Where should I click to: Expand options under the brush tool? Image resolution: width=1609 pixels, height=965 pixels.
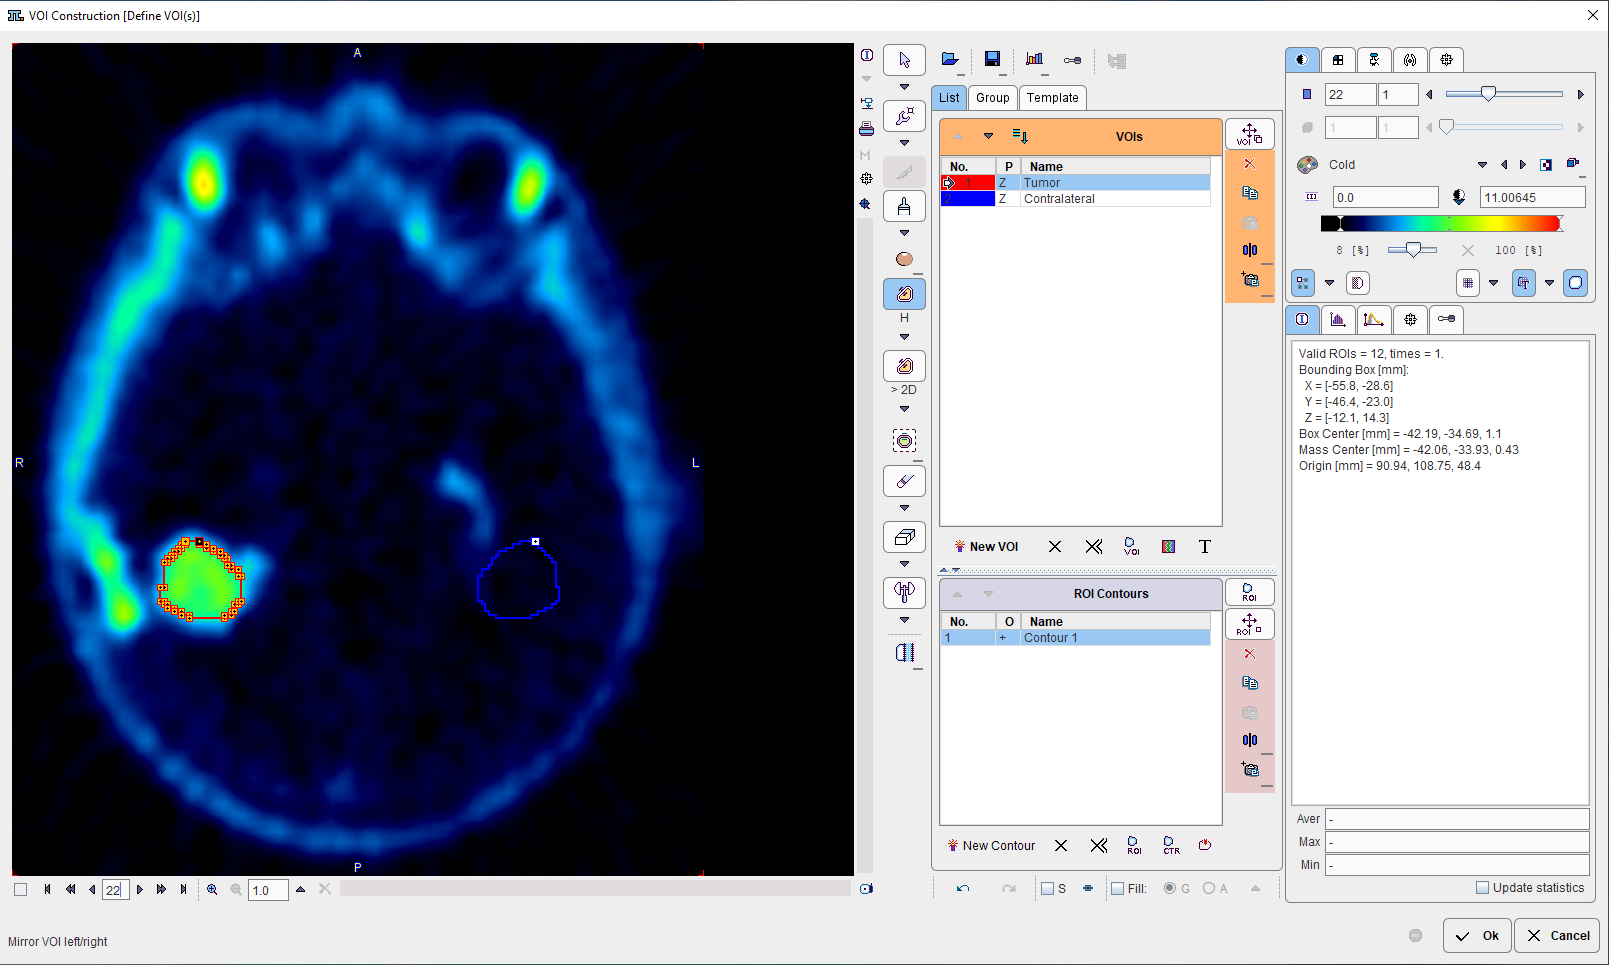[904, 233]
